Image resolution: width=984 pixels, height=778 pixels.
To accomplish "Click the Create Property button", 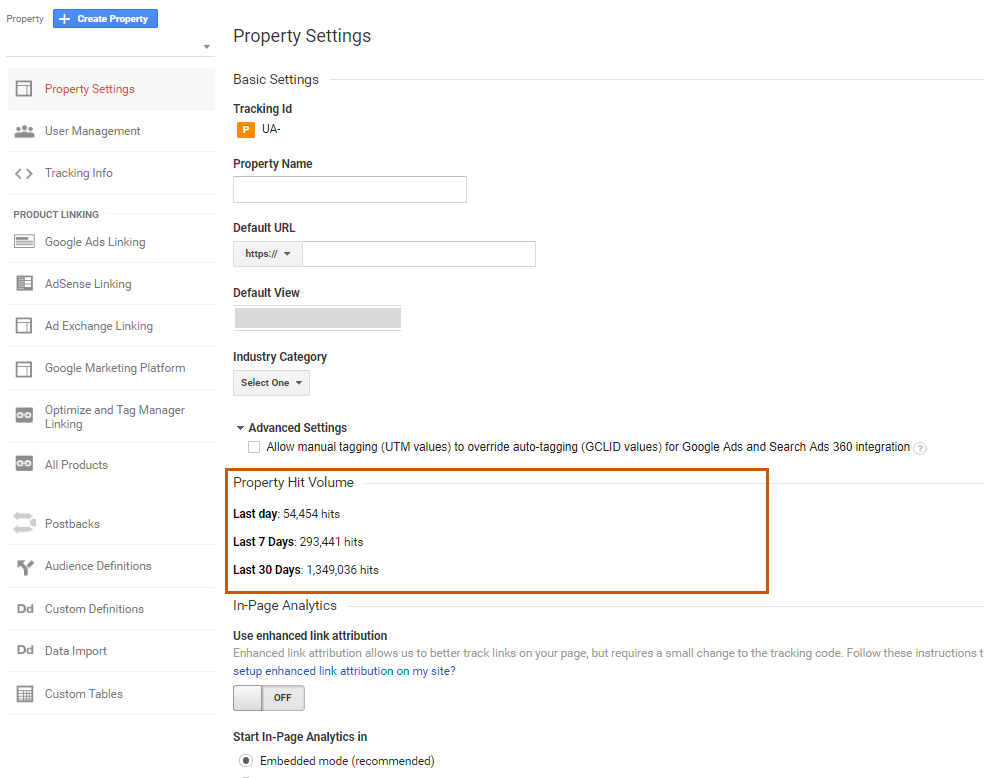I will coord(105,19).
